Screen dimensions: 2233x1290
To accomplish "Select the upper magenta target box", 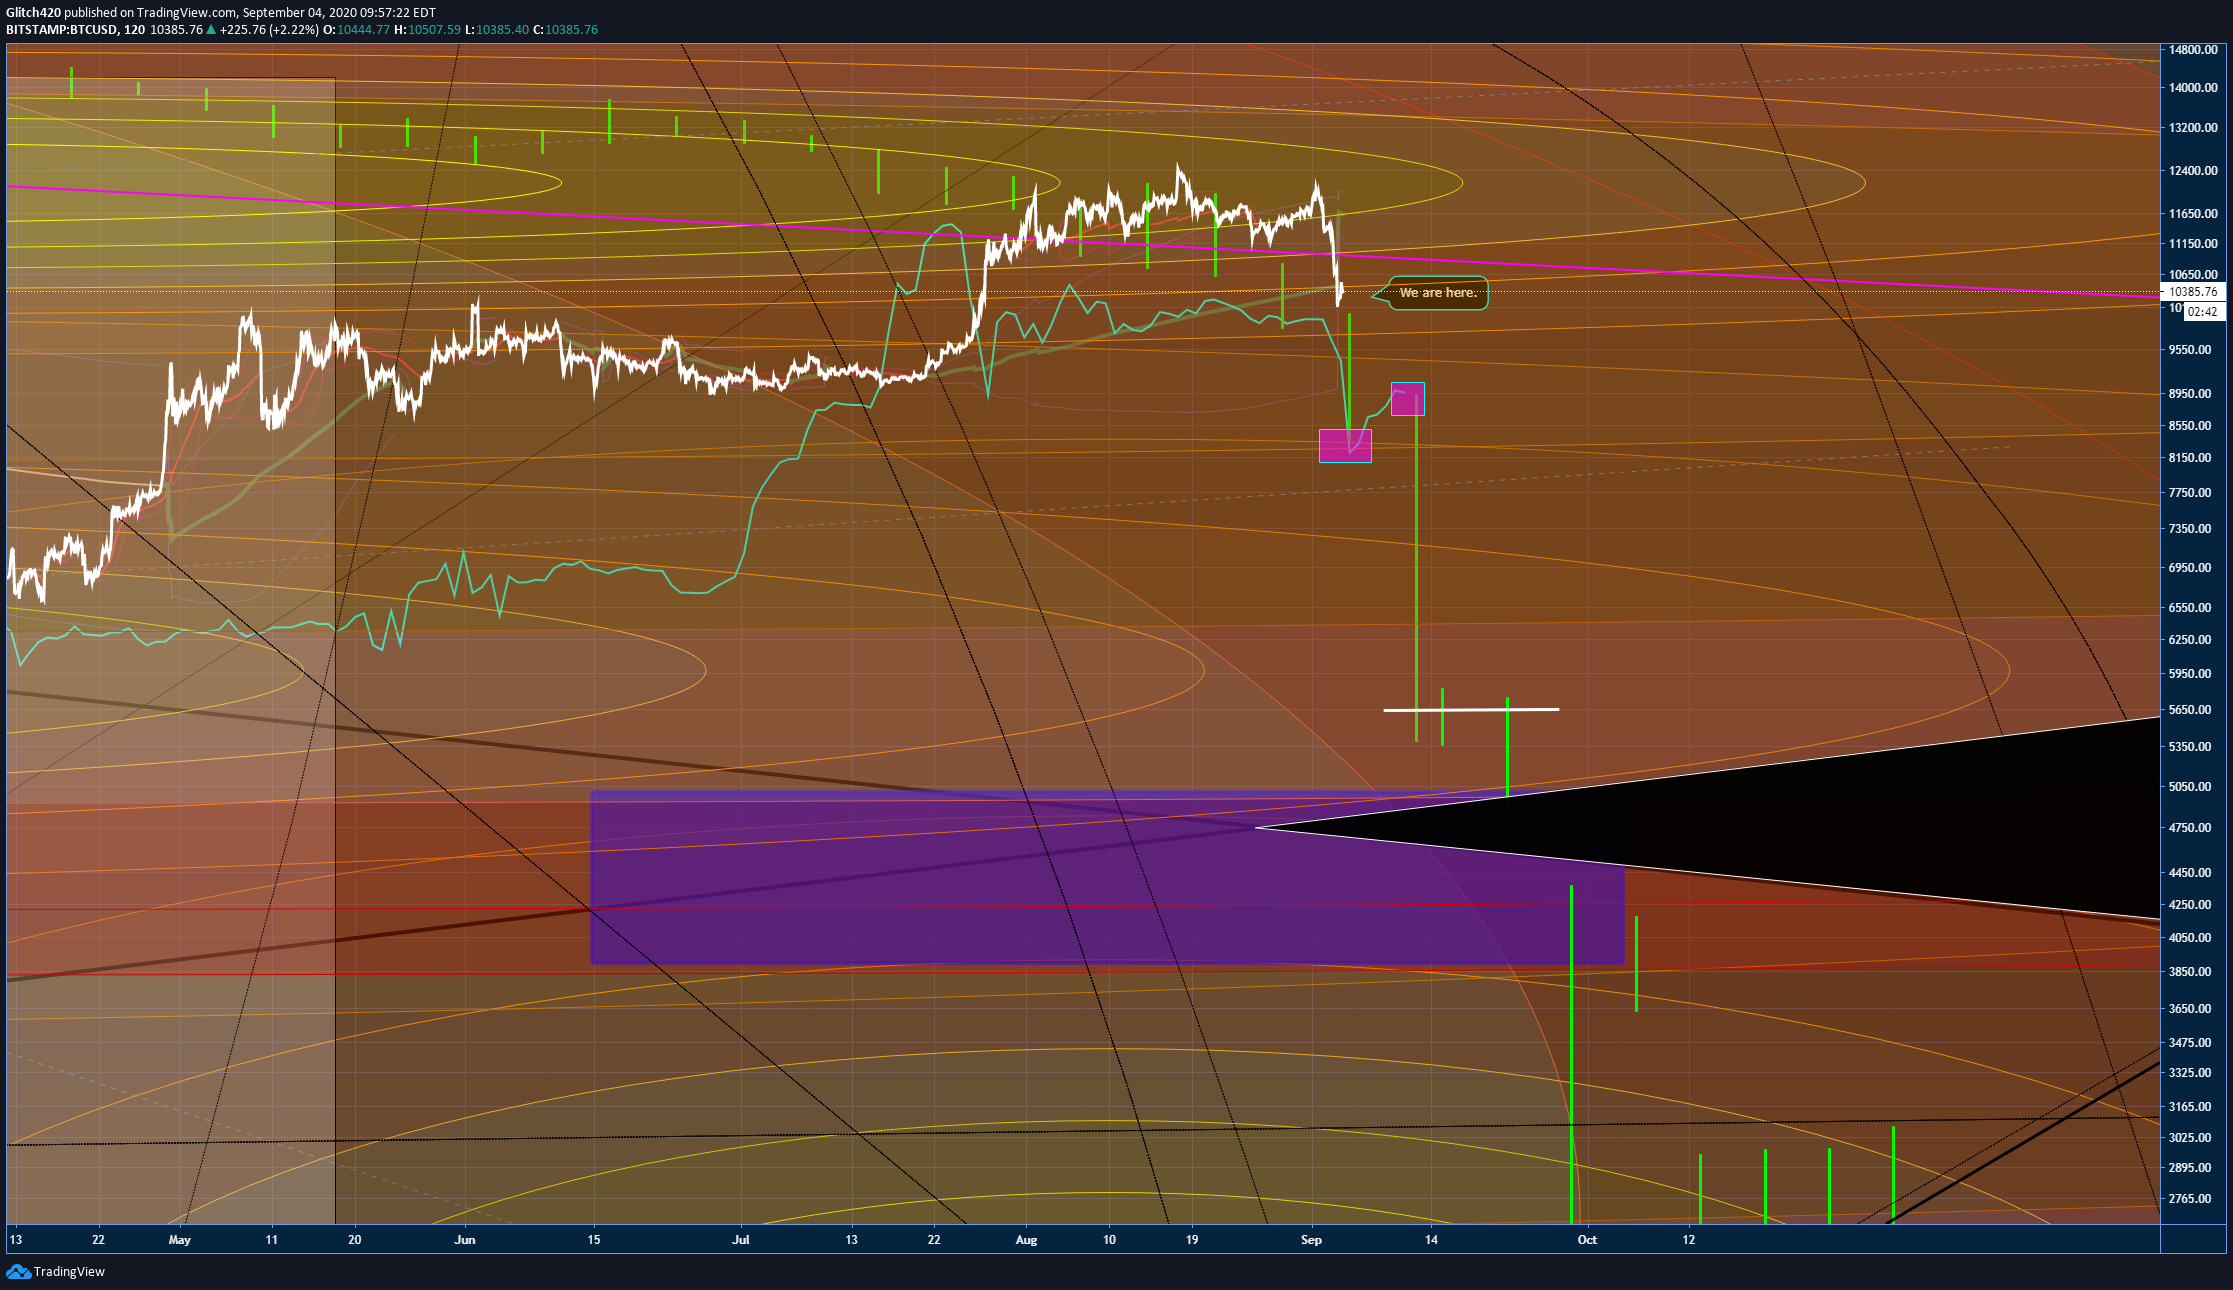I will (x=1408, y=399).
